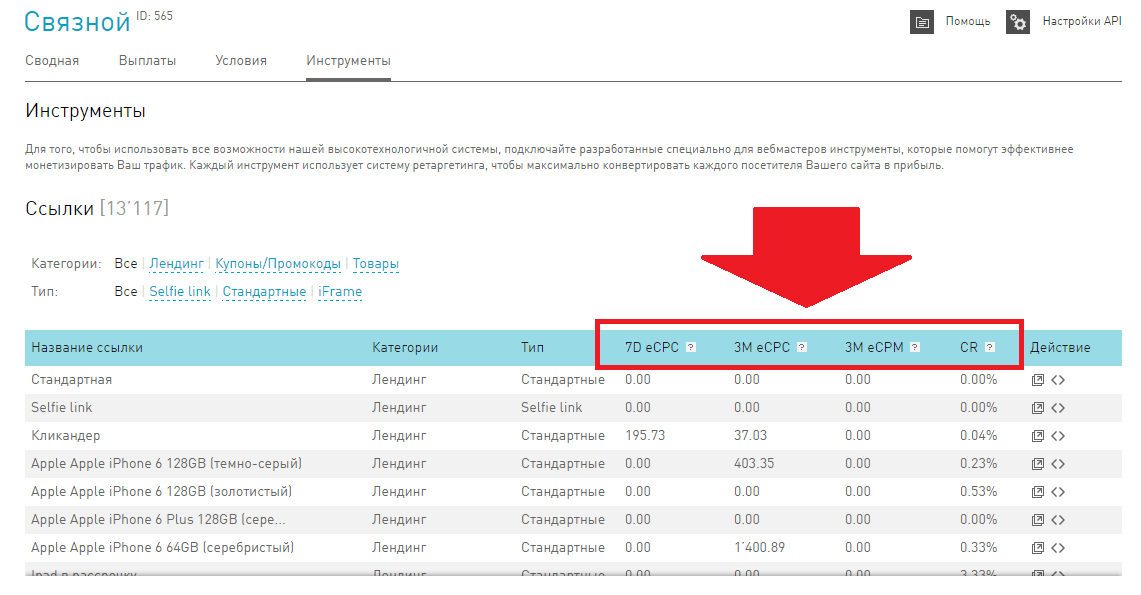This screenshot has width=1141, height=595.
Task: Click code brackets icon for Selfie link row
Action: pyautogui.click(x=1058, y=408)
